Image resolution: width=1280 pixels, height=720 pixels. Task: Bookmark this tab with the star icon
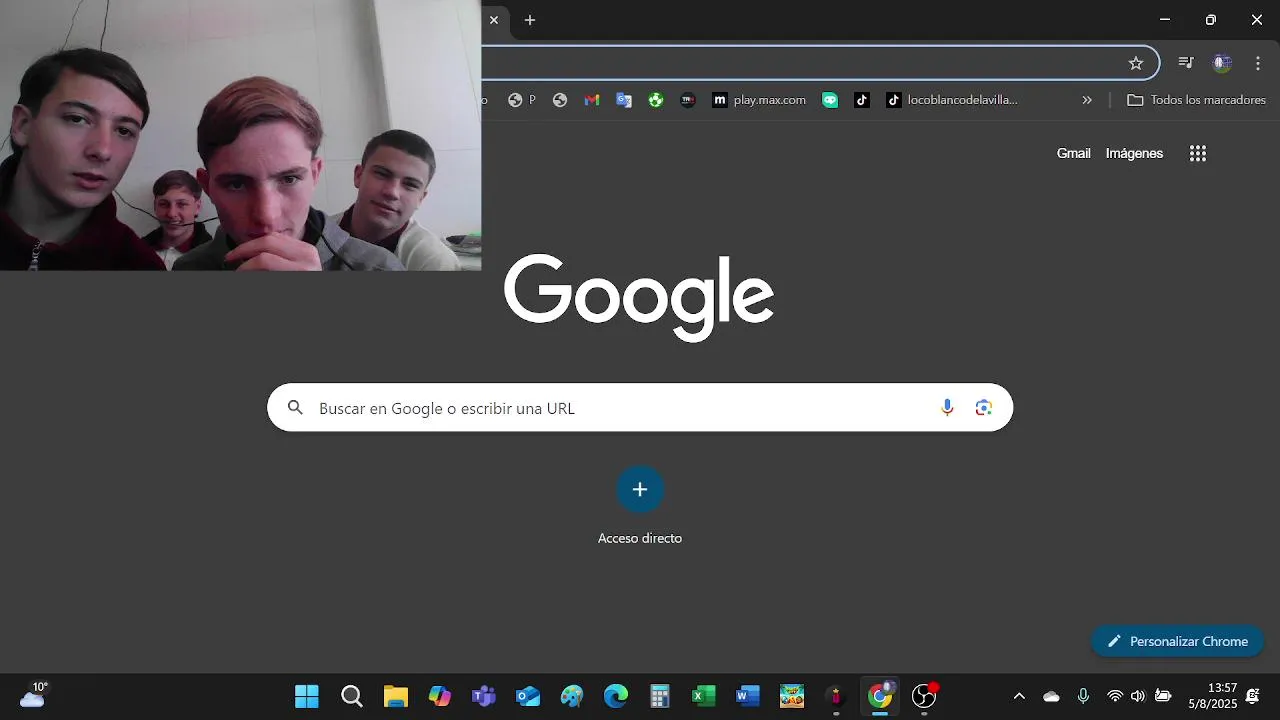coord(1136,63)
